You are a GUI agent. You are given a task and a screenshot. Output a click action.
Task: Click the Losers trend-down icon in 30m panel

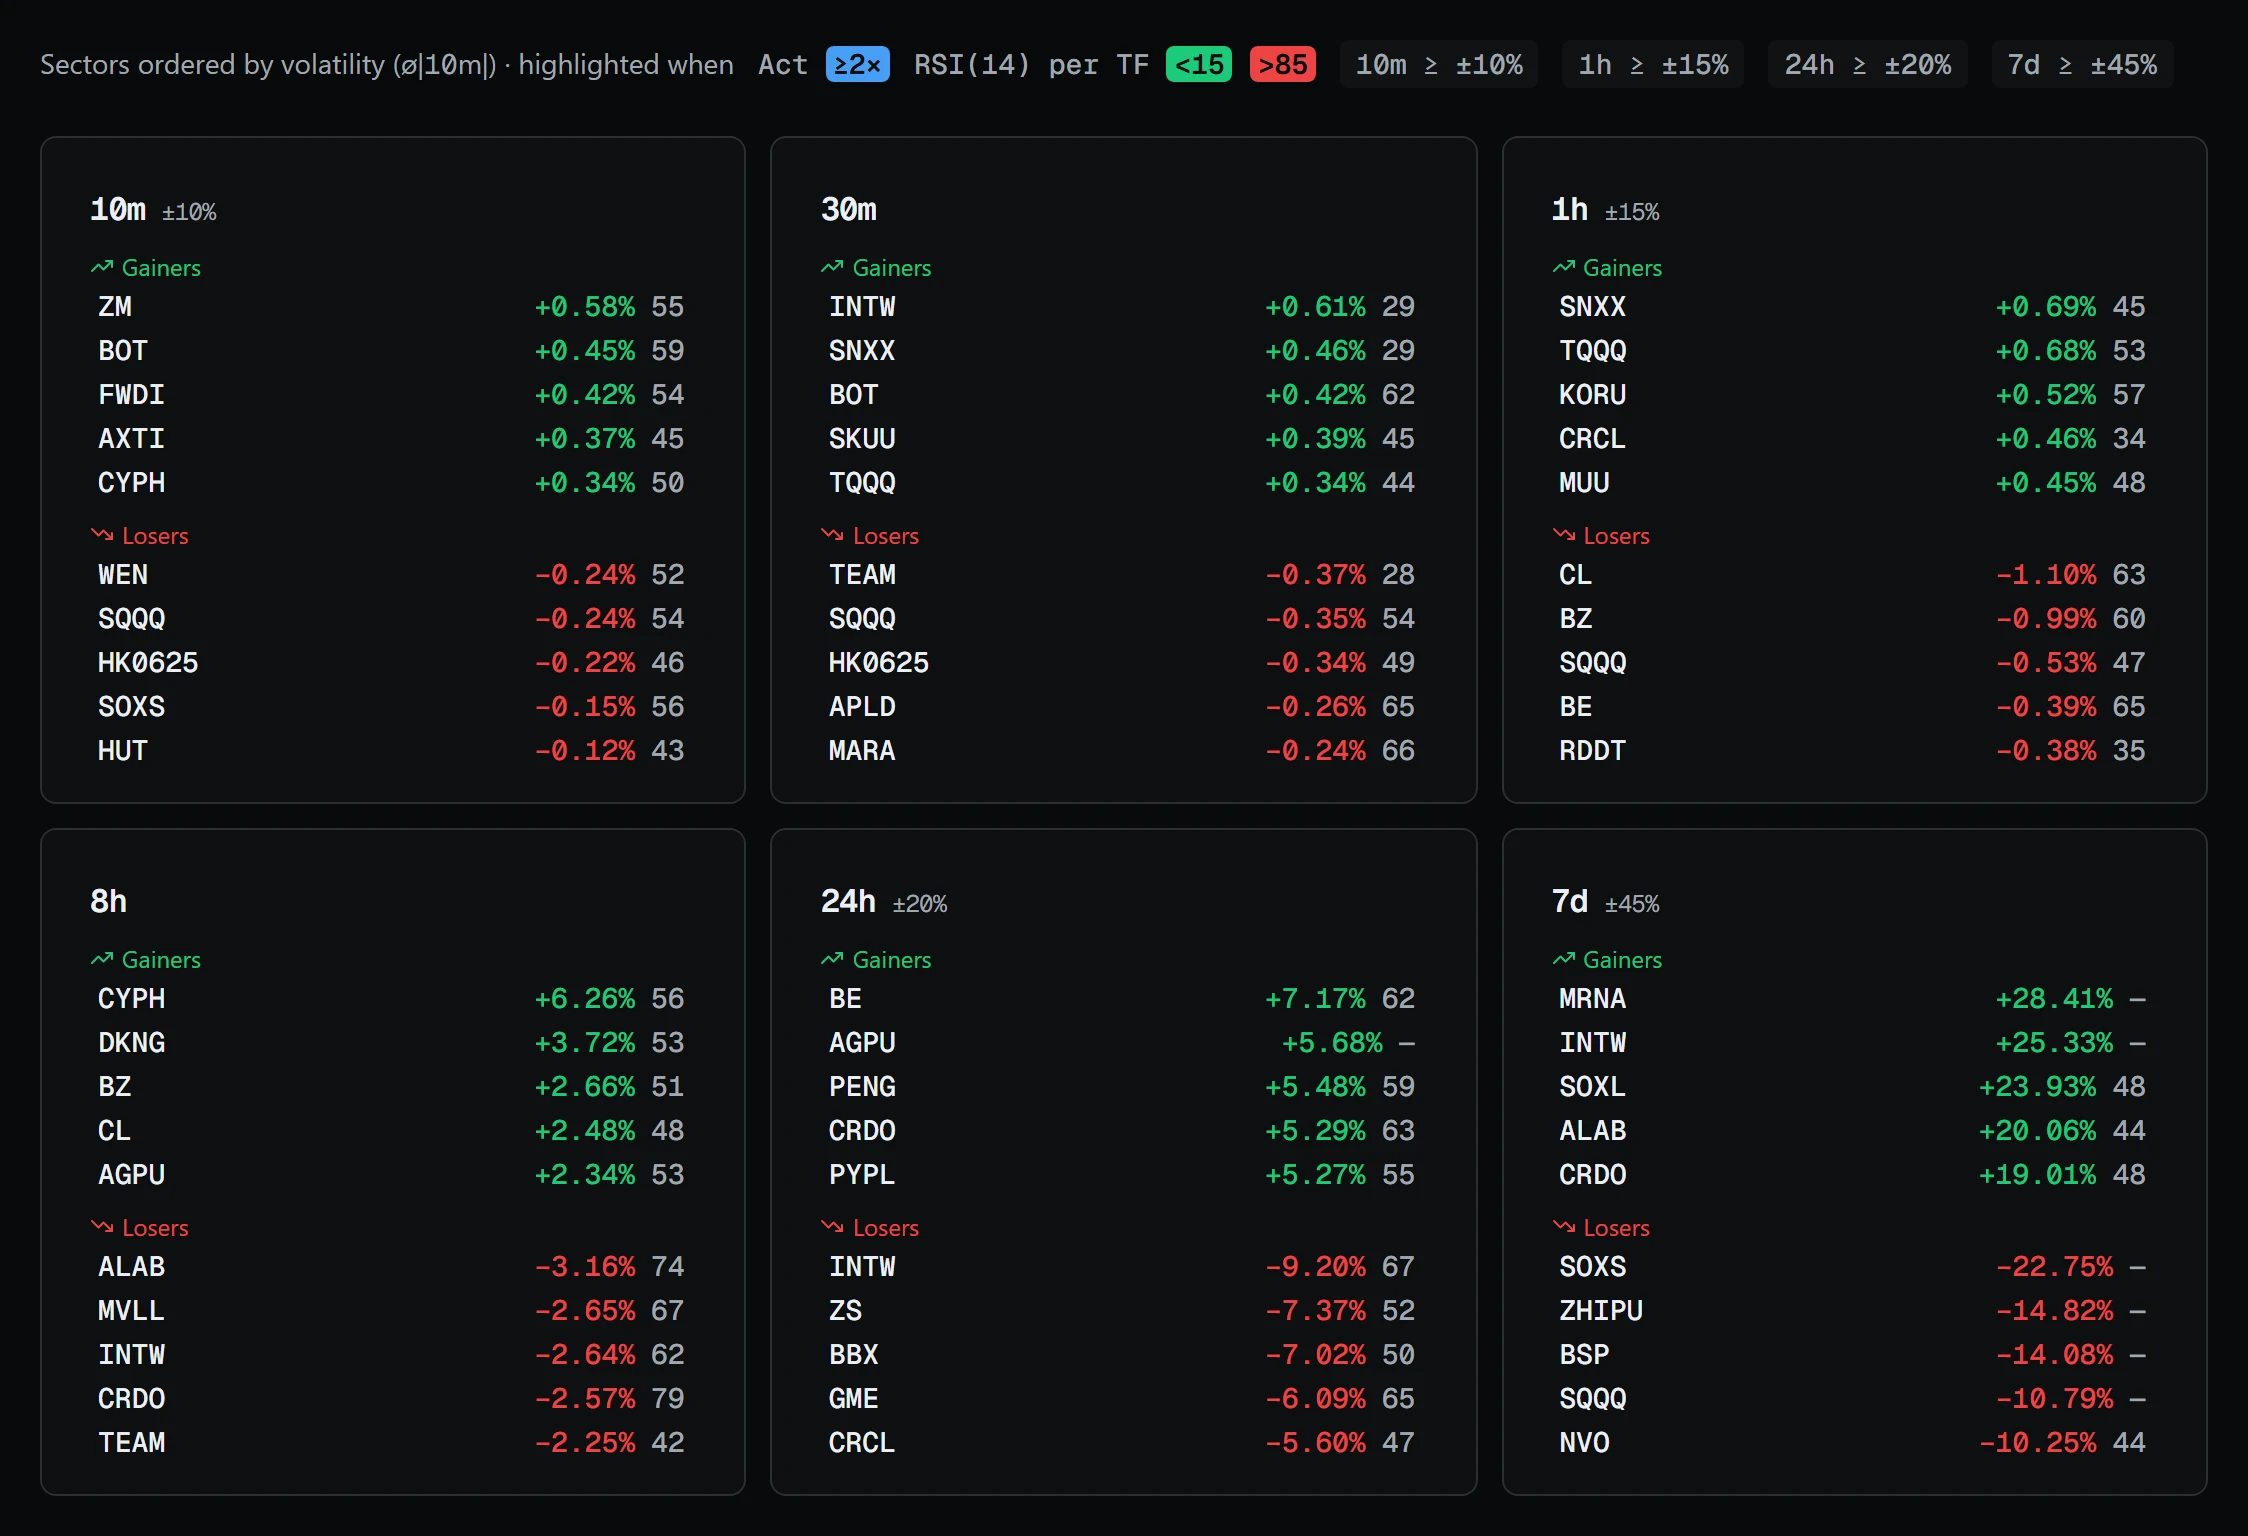click(832, 535)
